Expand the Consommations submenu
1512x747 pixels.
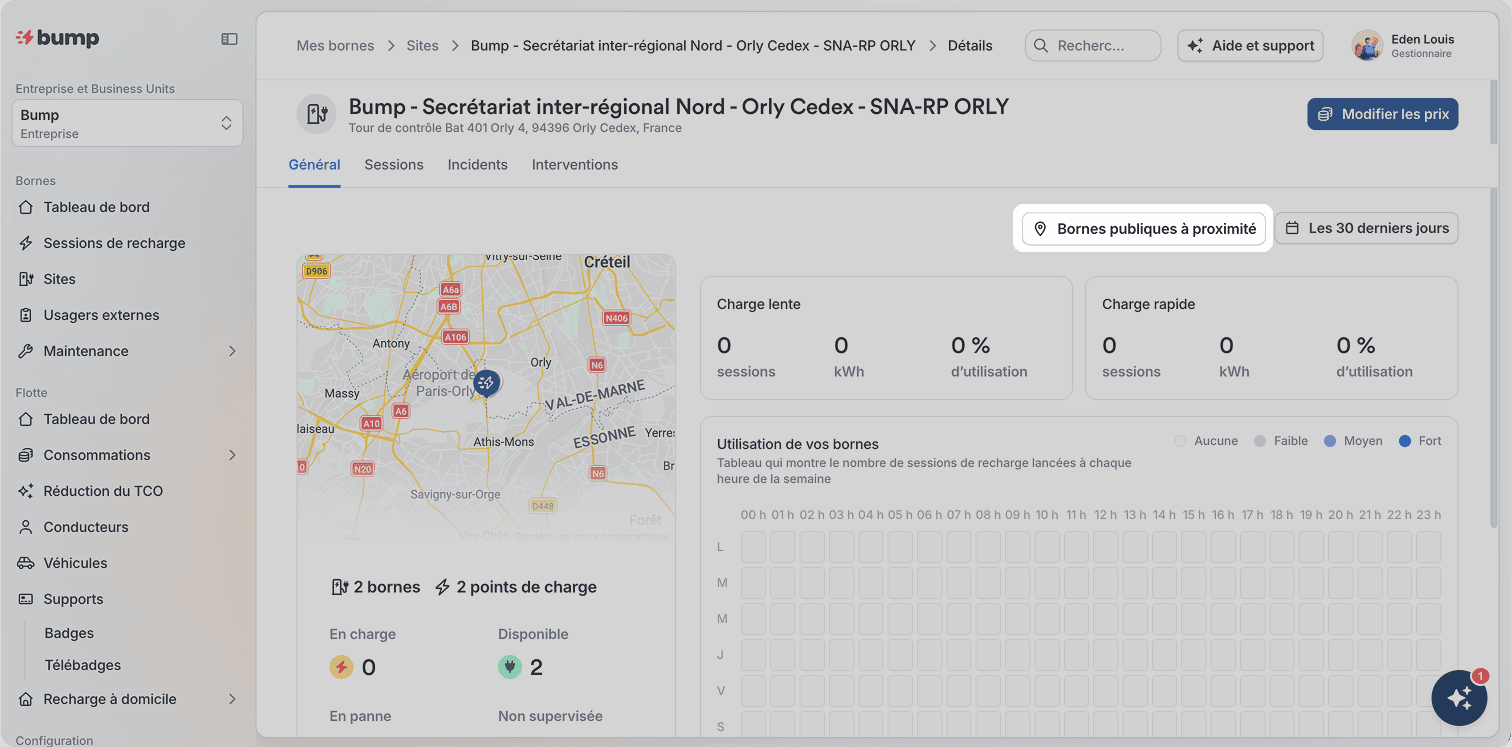pos(232,455)
